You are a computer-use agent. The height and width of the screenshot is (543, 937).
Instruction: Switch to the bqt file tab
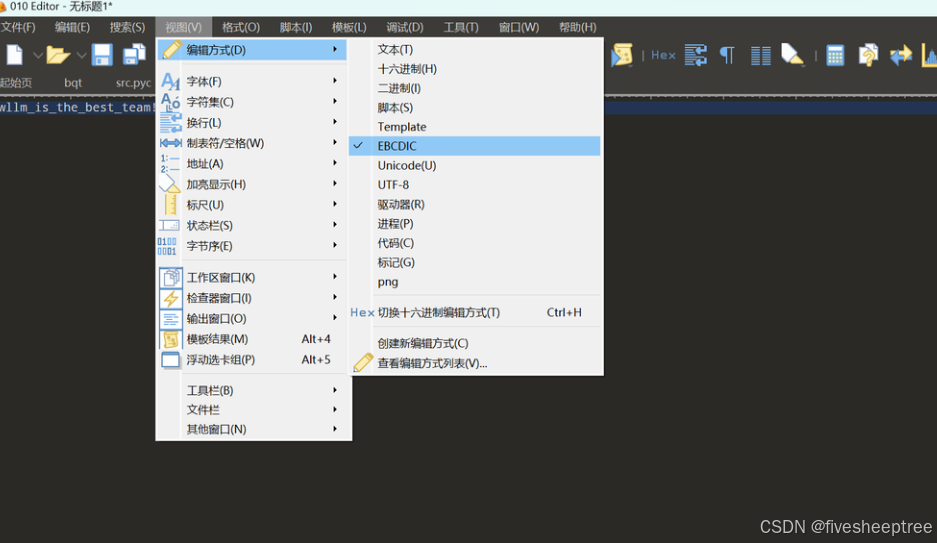coord(73,82)
